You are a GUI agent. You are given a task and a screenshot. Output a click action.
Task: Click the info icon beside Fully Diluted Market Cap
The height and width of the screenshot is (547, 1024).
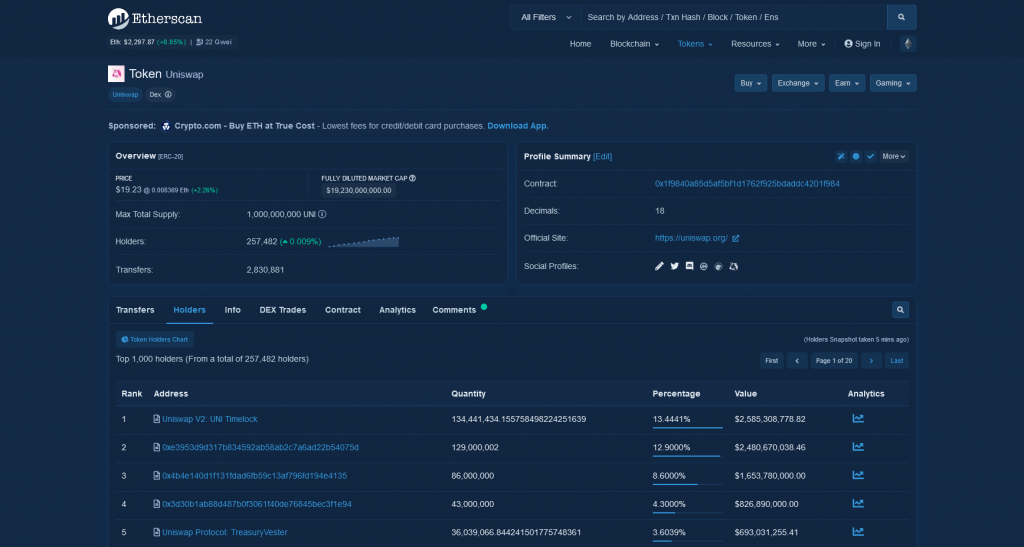[x=412, y=178]
